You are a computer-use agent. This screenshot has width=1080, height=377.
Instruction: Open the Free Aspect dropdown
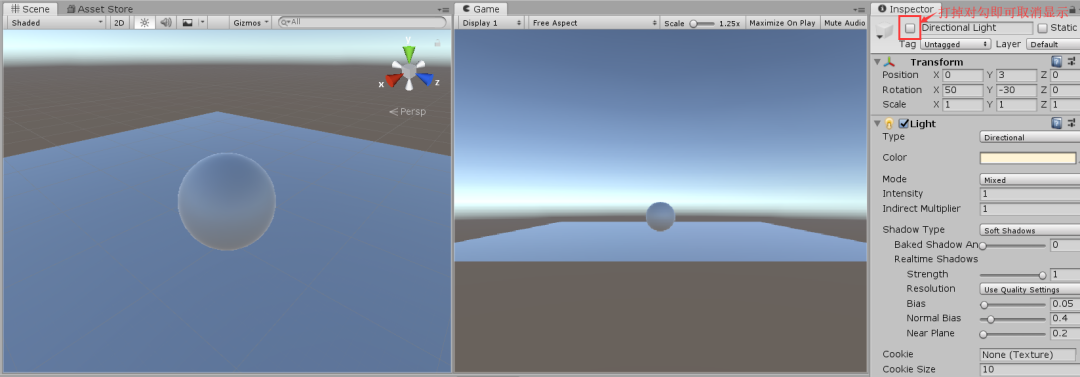(x=594, y=23)
